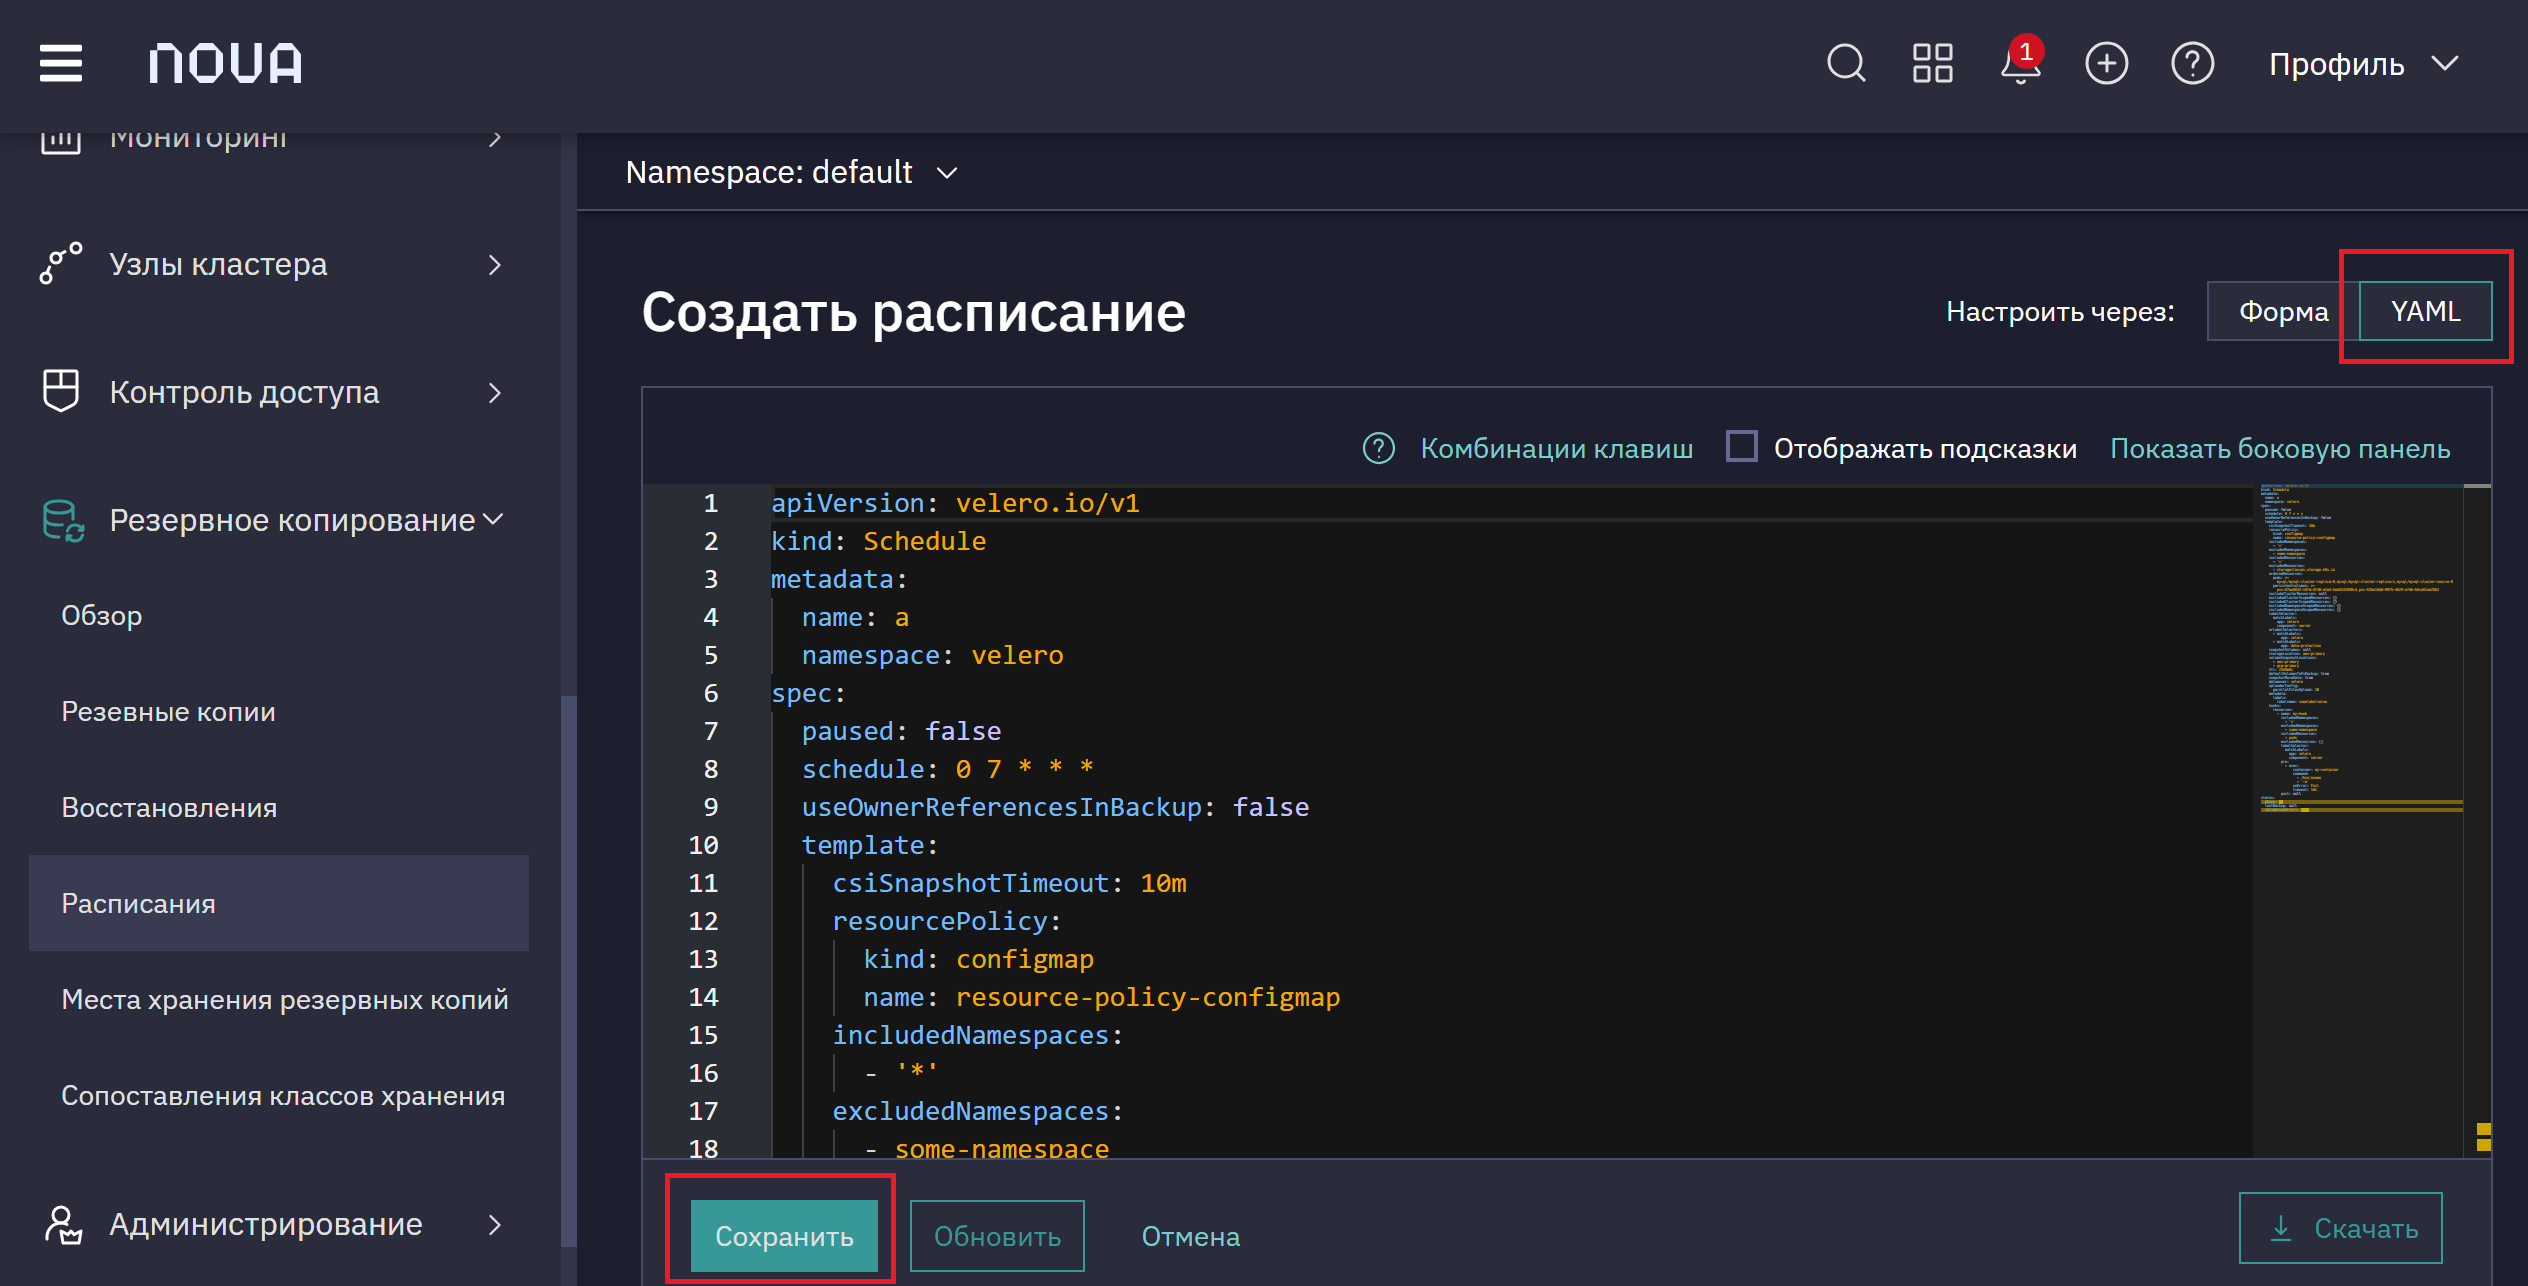2528x1286 pixels.
Task: Click 'includedNamespaces:' line
Action: coord(978,1035)
